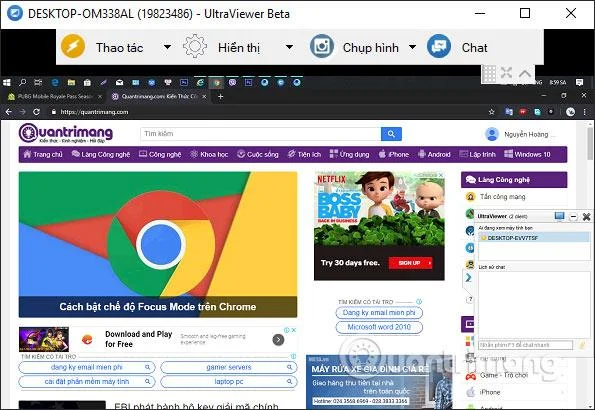Click the Đăng ký email miễn phí link
The image size is (595, 410).
click(379, 312)
